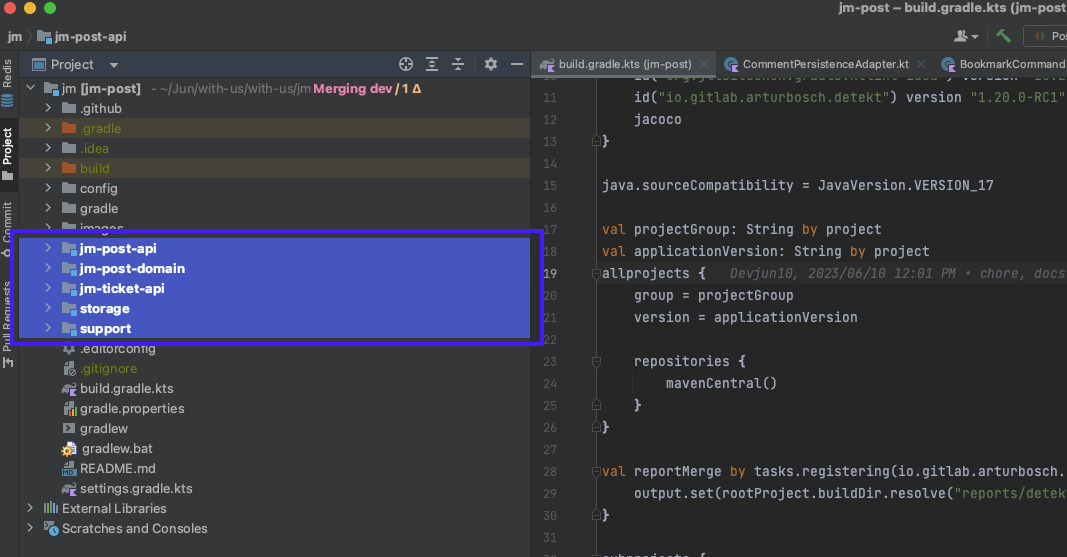Collapse the jm [jm-post] root node
1067x557 pixels.
tap(31, 88)
